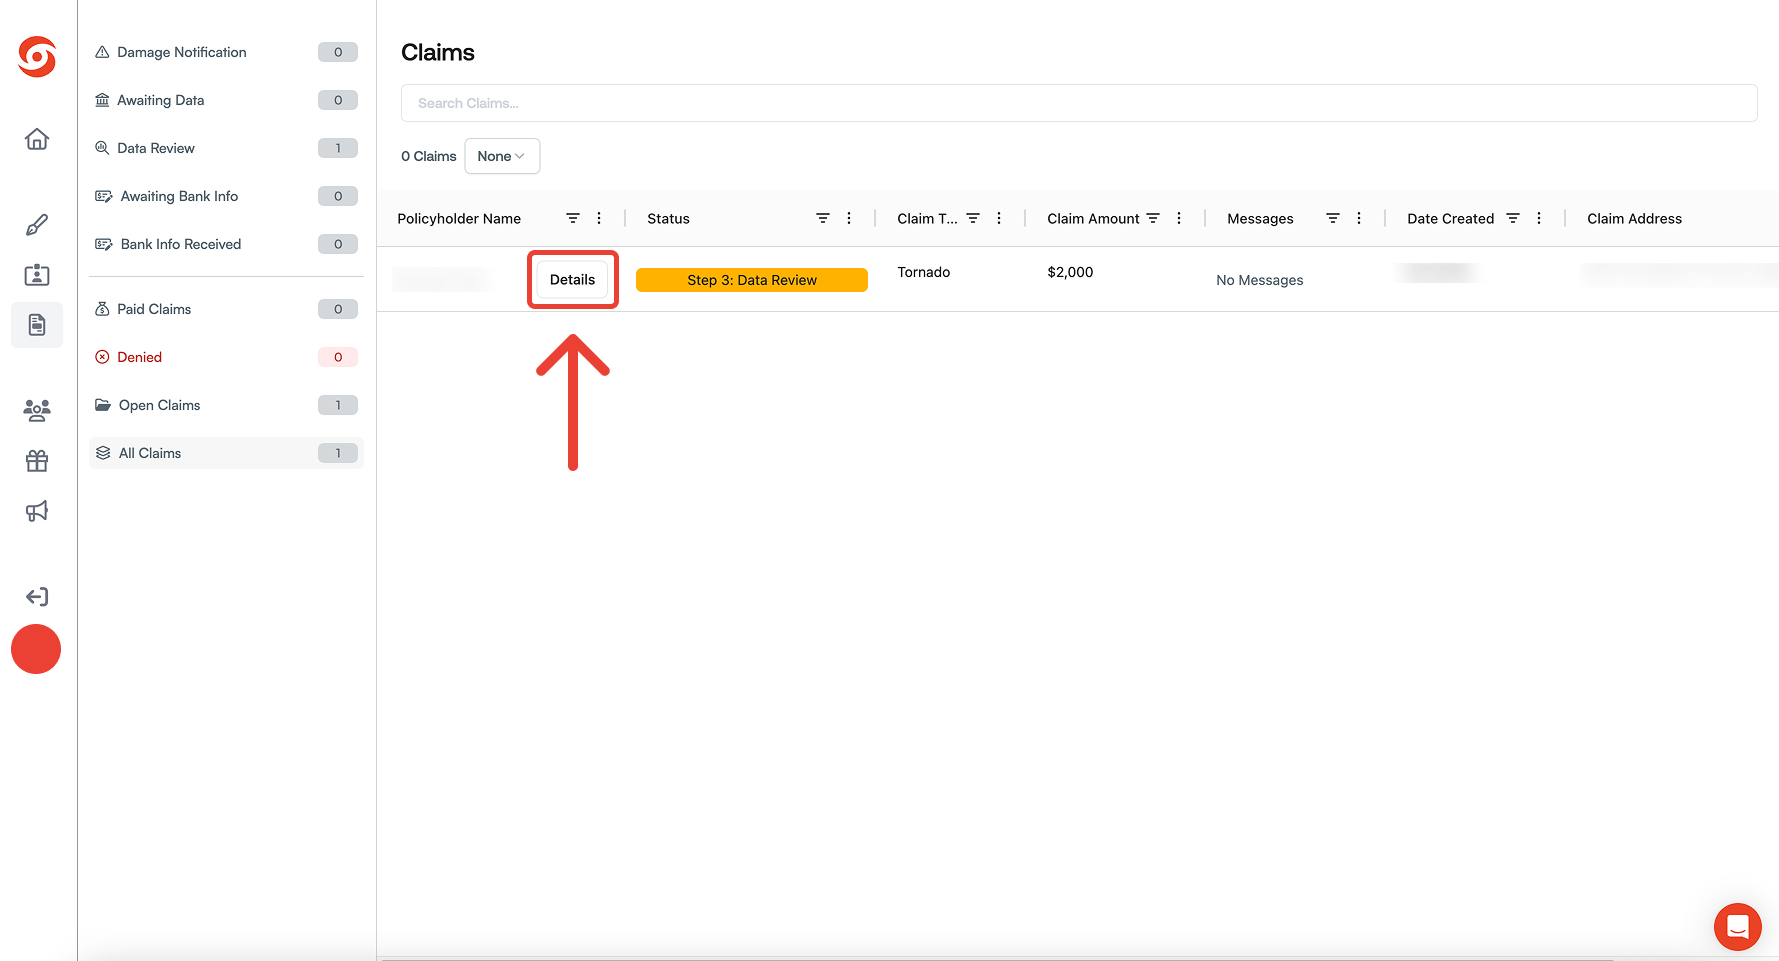Image resolution: width=1779 pixels, height=961 pixels.
Task: Open Claim Amount column options menu
Action: click(x=1179, y=218)
